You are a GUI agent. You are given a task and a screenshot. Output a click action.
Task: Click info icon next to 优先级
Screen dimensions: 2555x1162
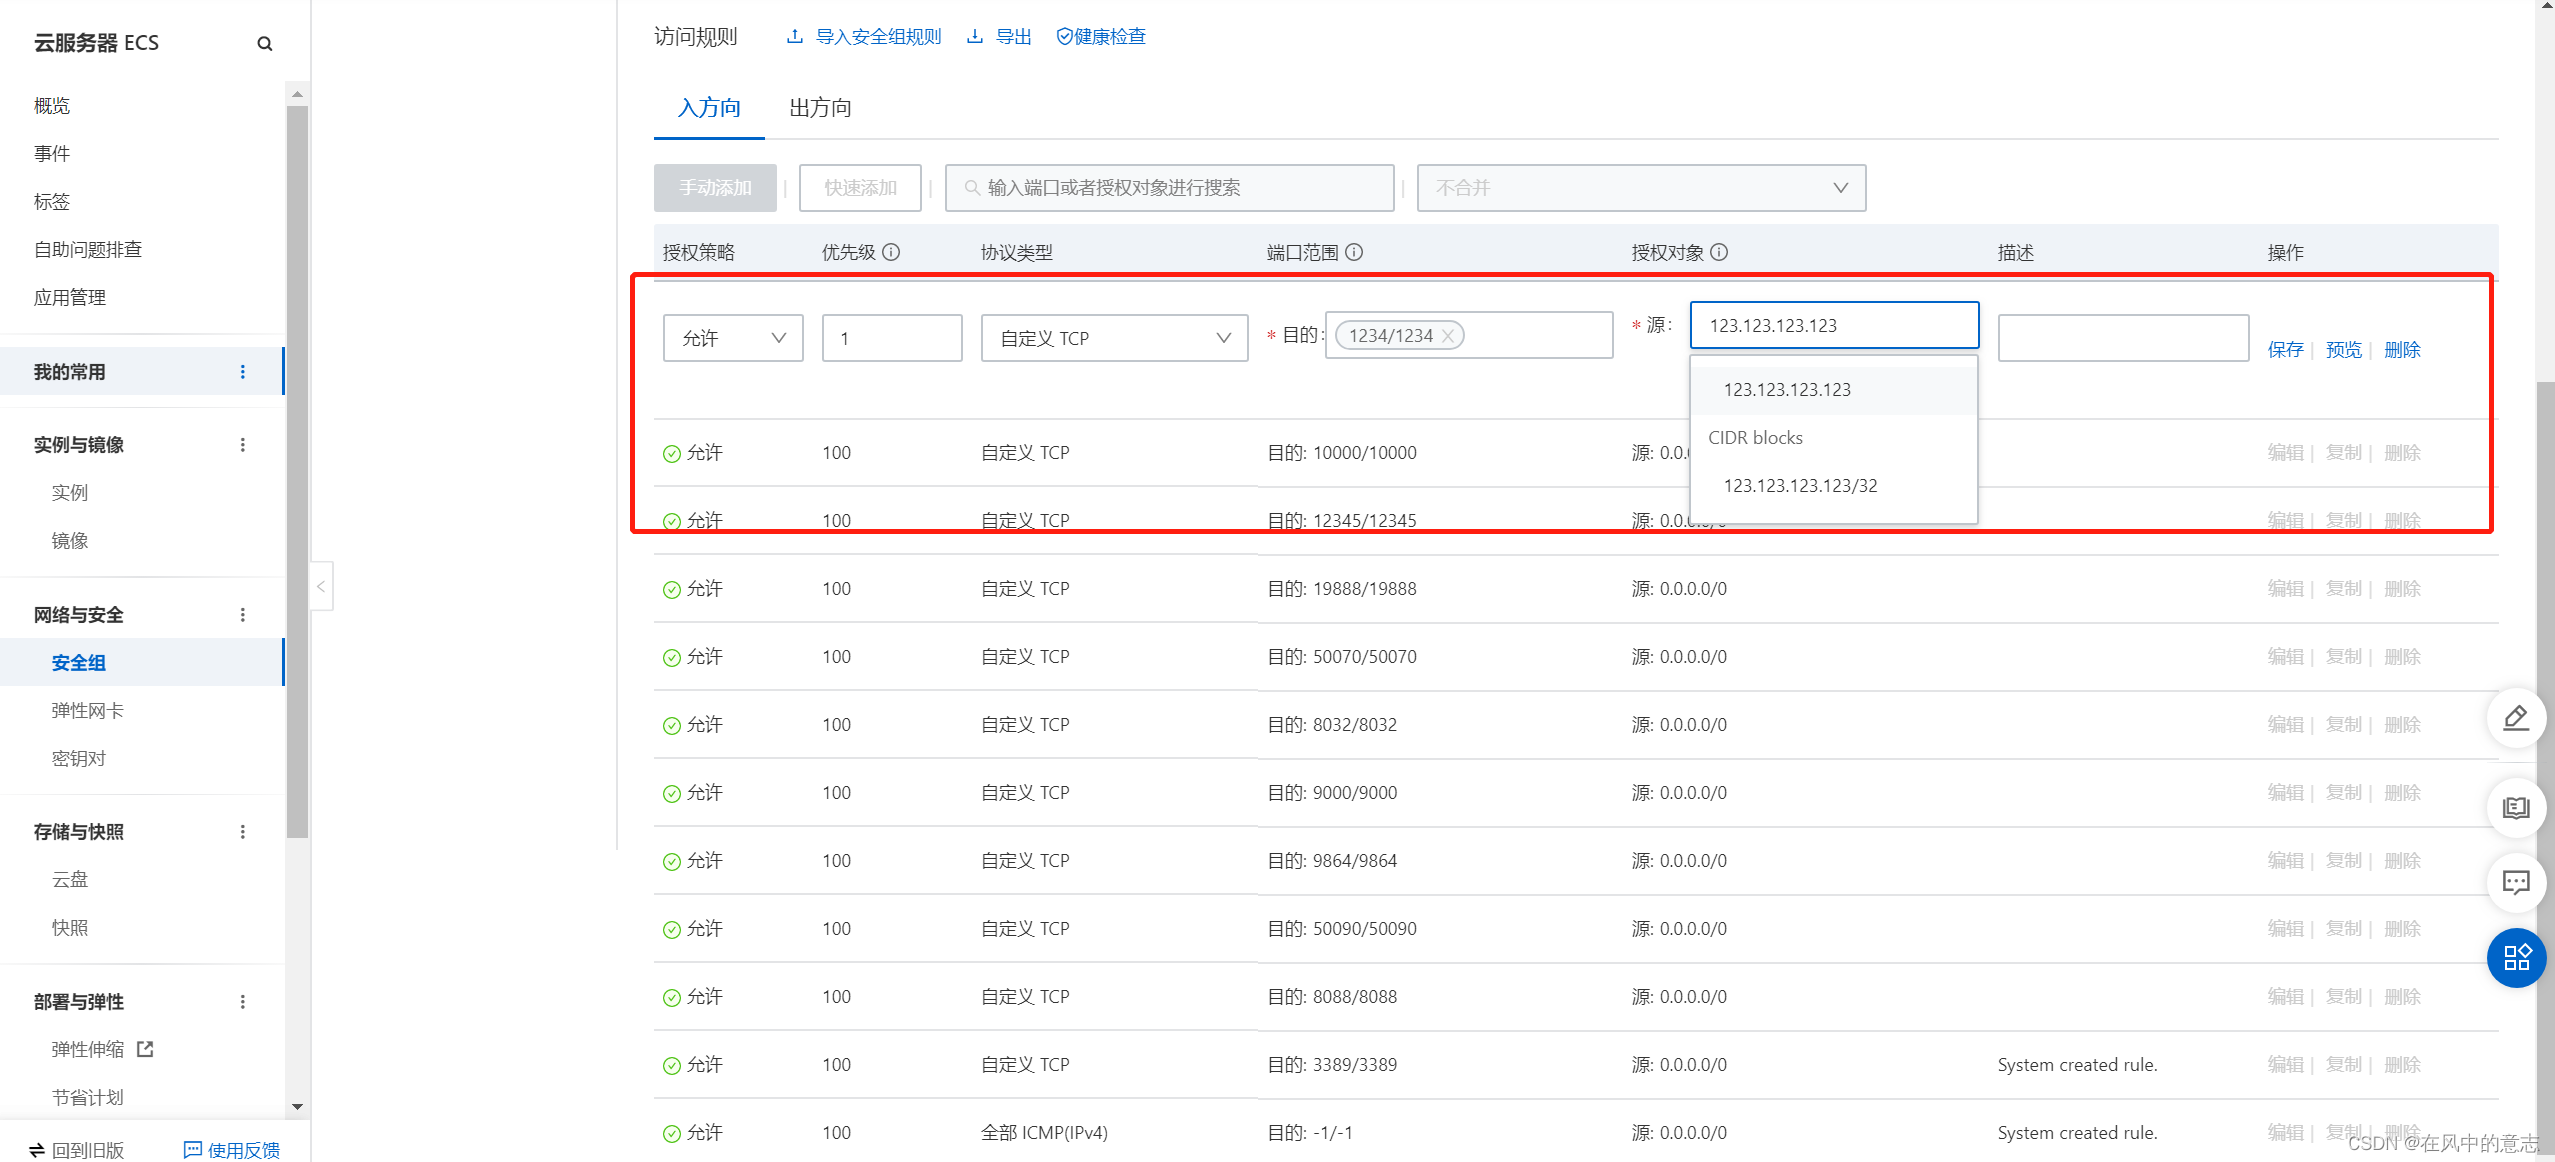coord(891,252)
